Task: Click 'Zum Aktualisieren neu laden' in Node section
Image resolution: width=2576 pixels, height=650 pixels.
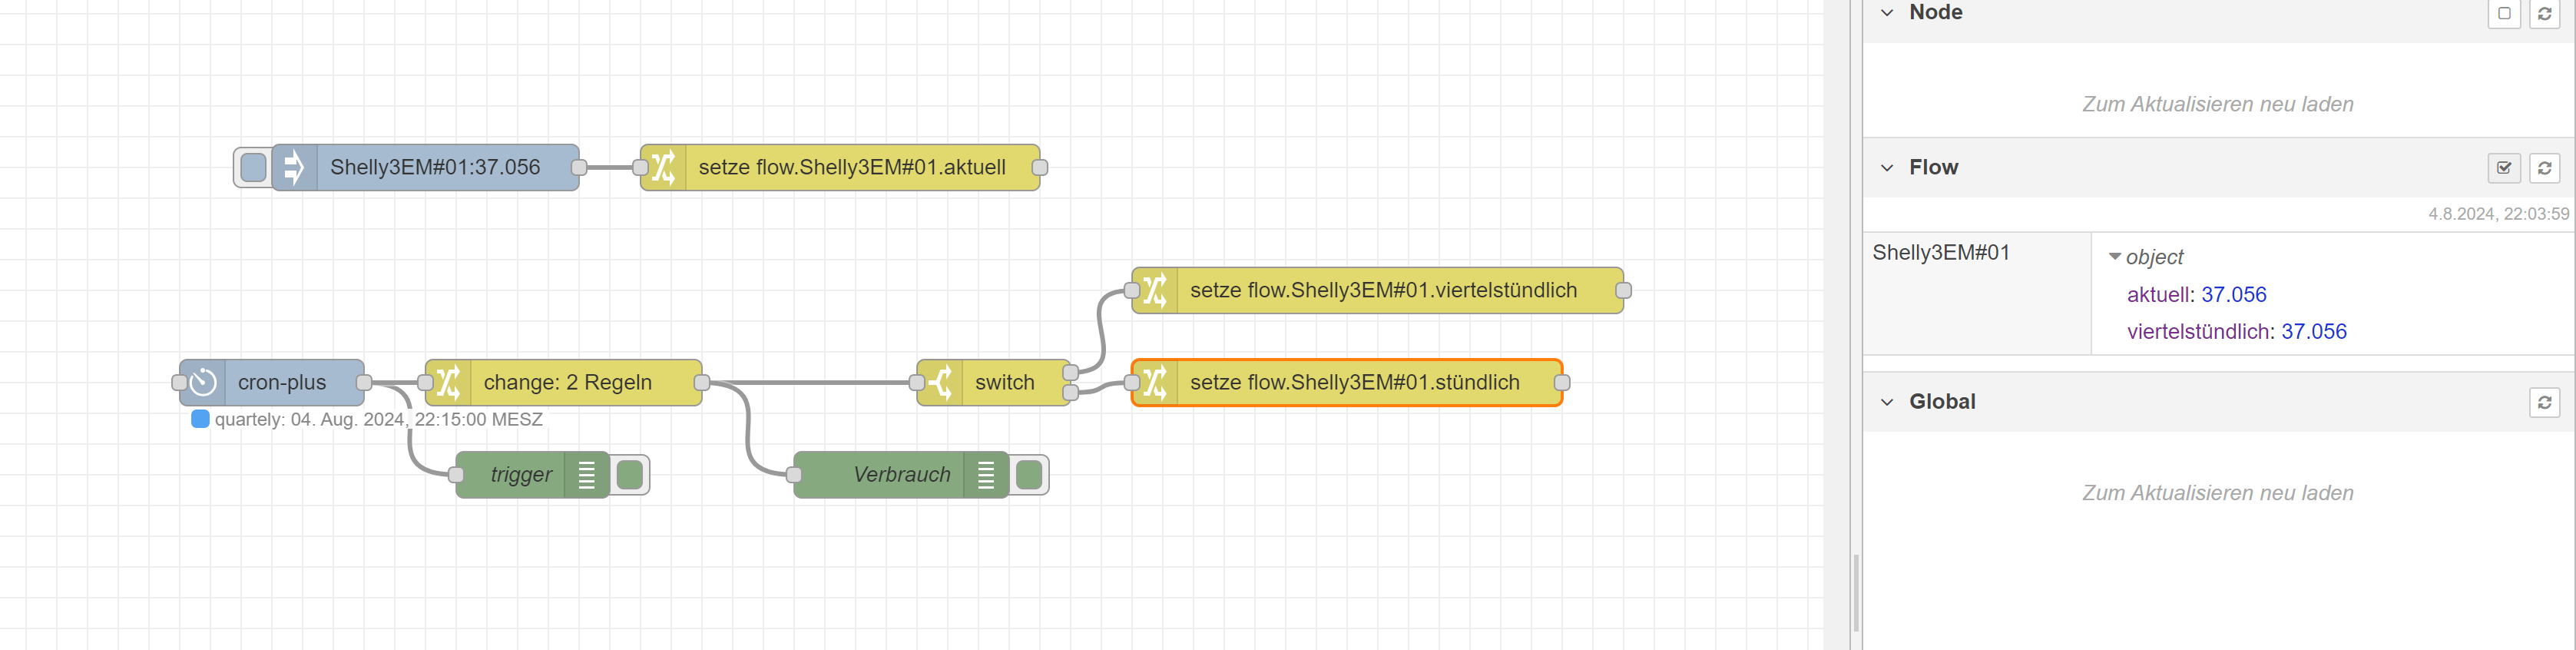Action: [2217, 104]
